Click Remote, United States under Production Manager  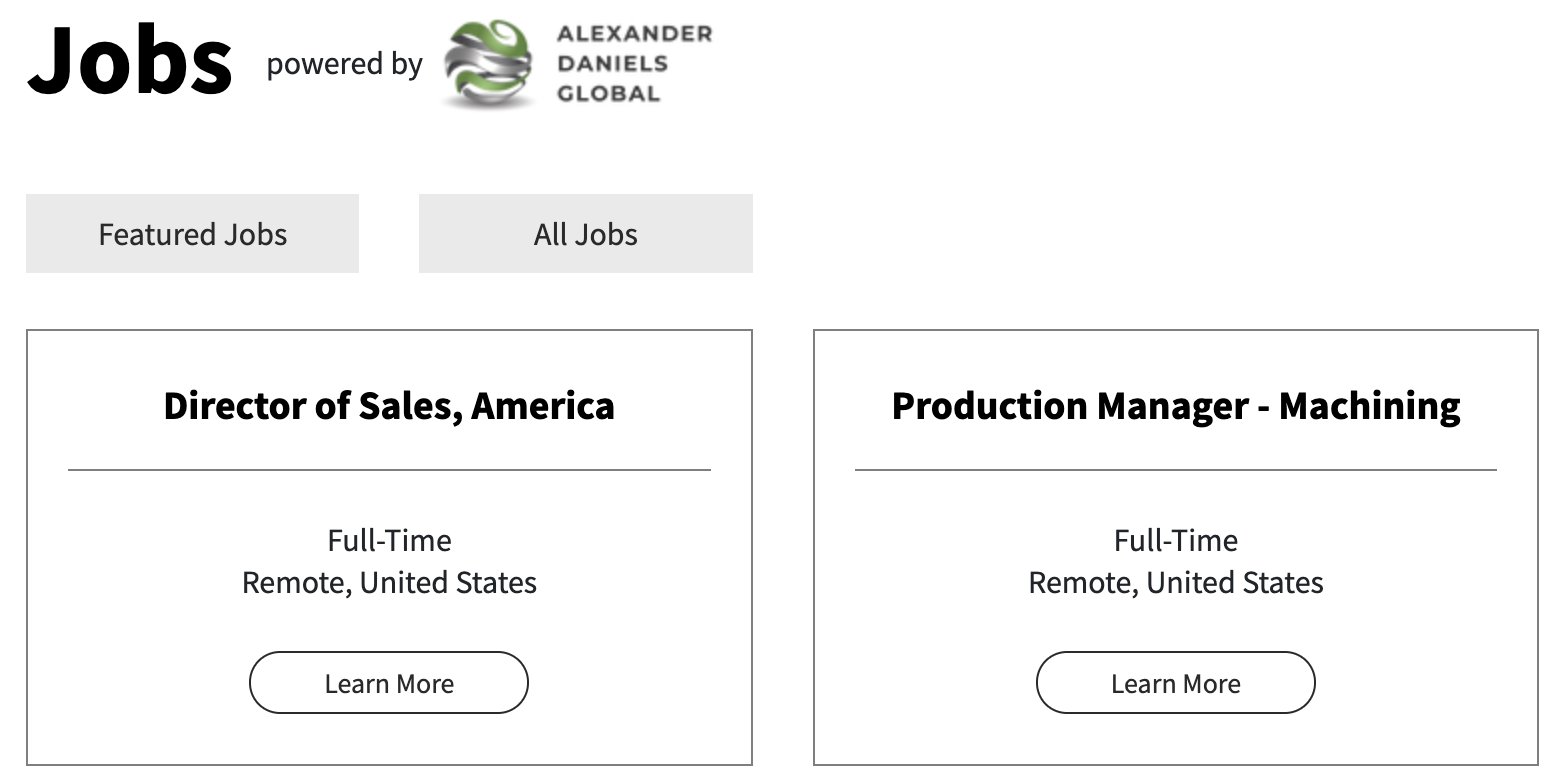[x=1175, y=583]
